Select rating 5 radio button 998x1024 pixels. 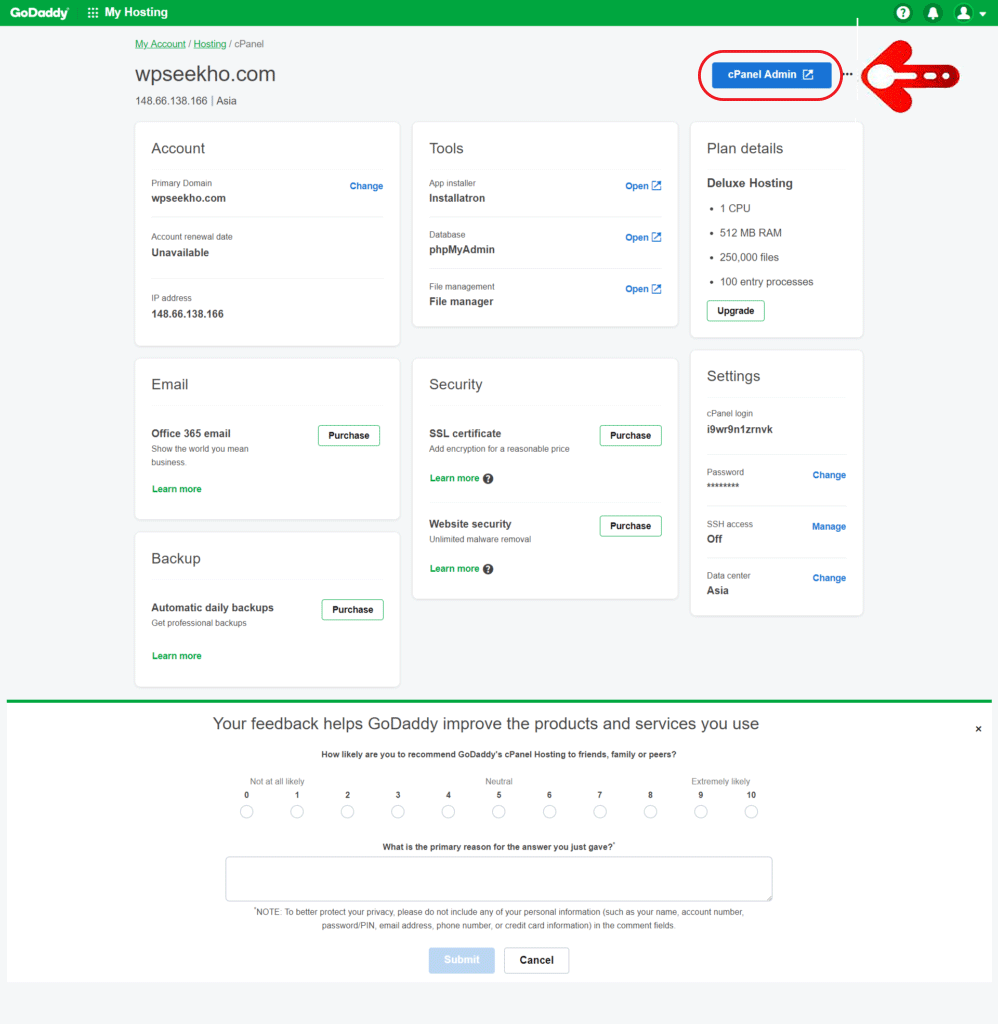click(499, 812)
